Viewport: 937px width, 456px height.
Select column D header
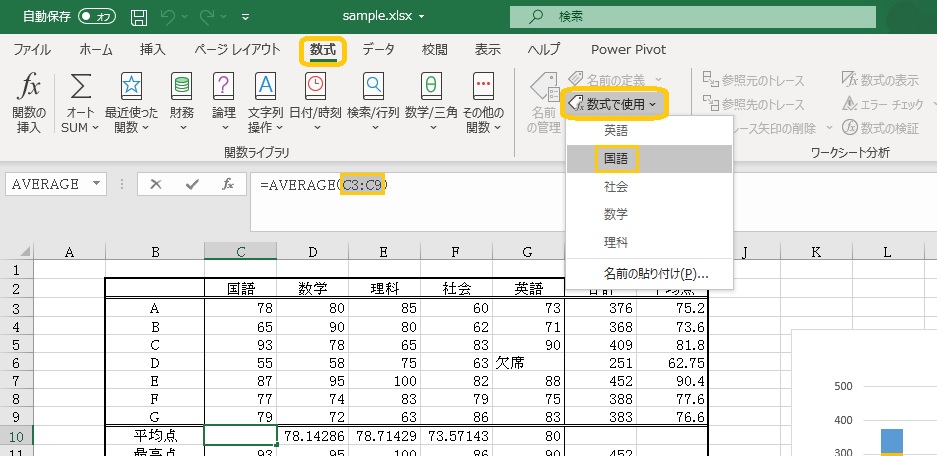314,253
